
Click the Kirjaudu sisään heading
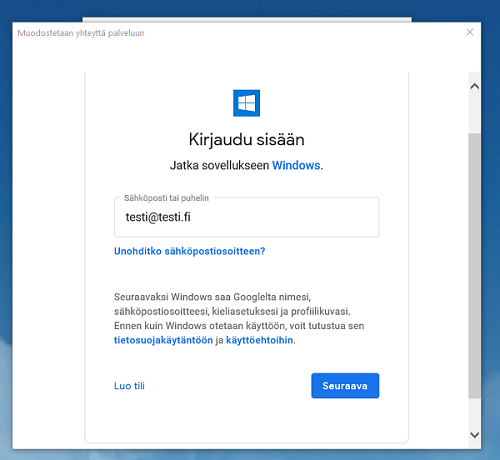point(247,139)
